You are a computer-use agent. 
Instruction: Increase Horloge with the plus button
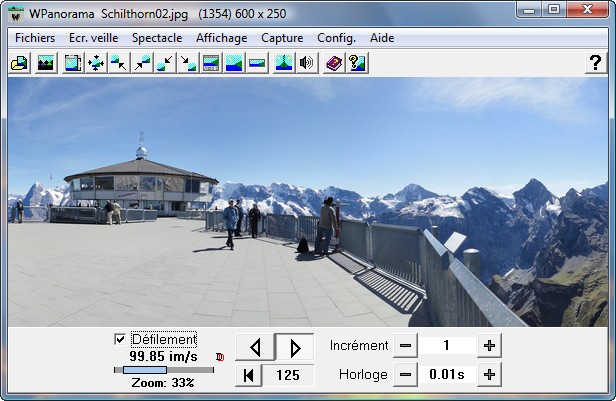click(x=489, y=375)
